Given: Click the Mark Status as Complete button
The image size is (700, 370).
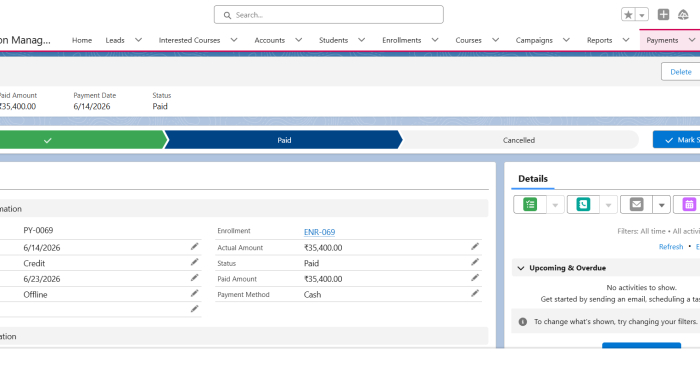Looking at the screenshot, I should click(676, 140).
